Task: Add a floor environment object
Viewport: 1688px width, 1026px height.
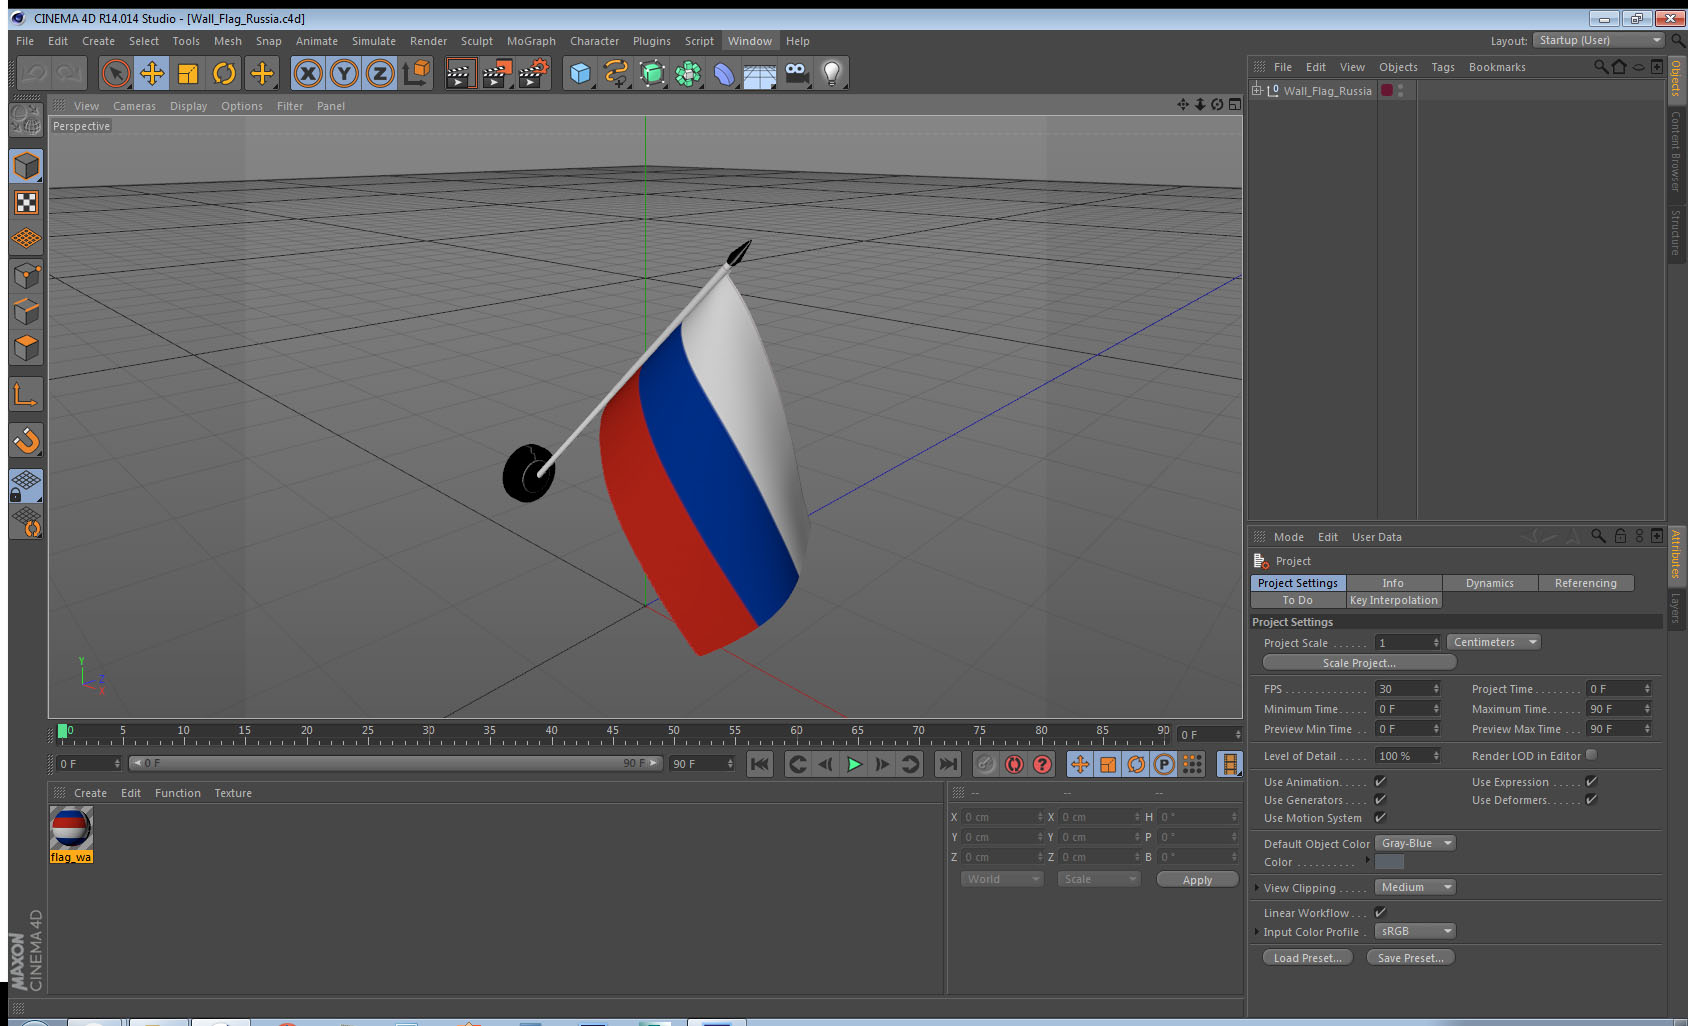Action: (760, 73)
